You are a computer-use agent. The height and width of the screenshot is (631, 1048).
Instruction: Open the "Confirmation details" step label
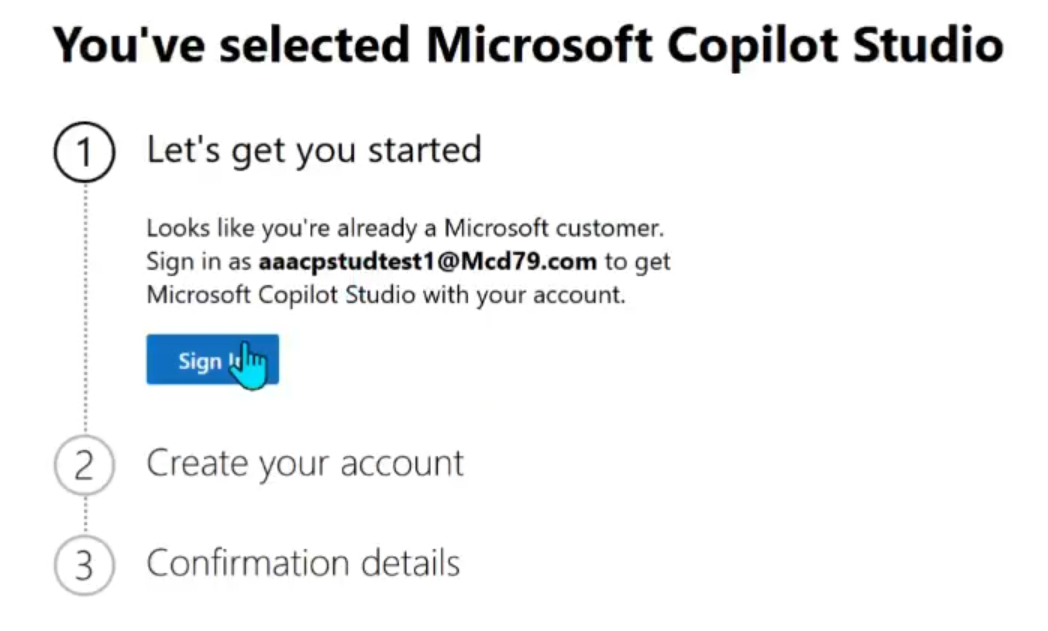click(303, 563)
